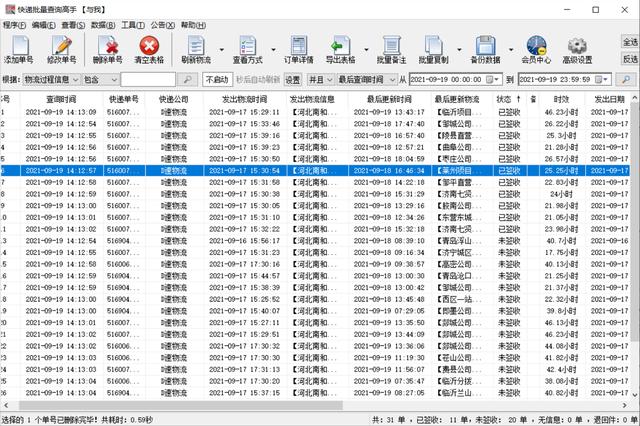This screenshot has width=640, height=426.
Task: Click the 2021-09-16 15:56:17 发出物流时间 cell
Action: (x=244, y=241)
